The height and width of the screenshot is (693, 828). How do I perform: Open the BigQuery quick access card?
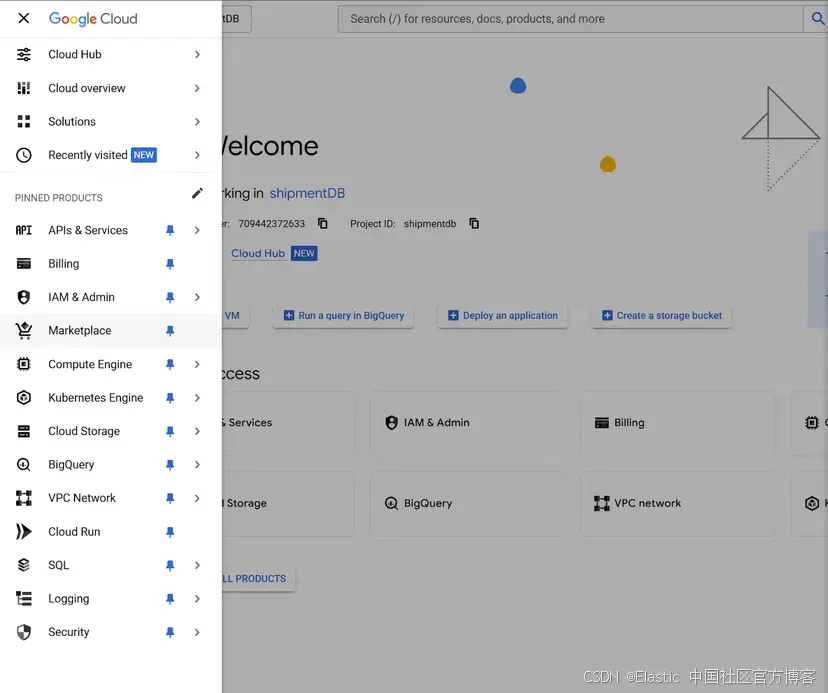coord(468,503)
